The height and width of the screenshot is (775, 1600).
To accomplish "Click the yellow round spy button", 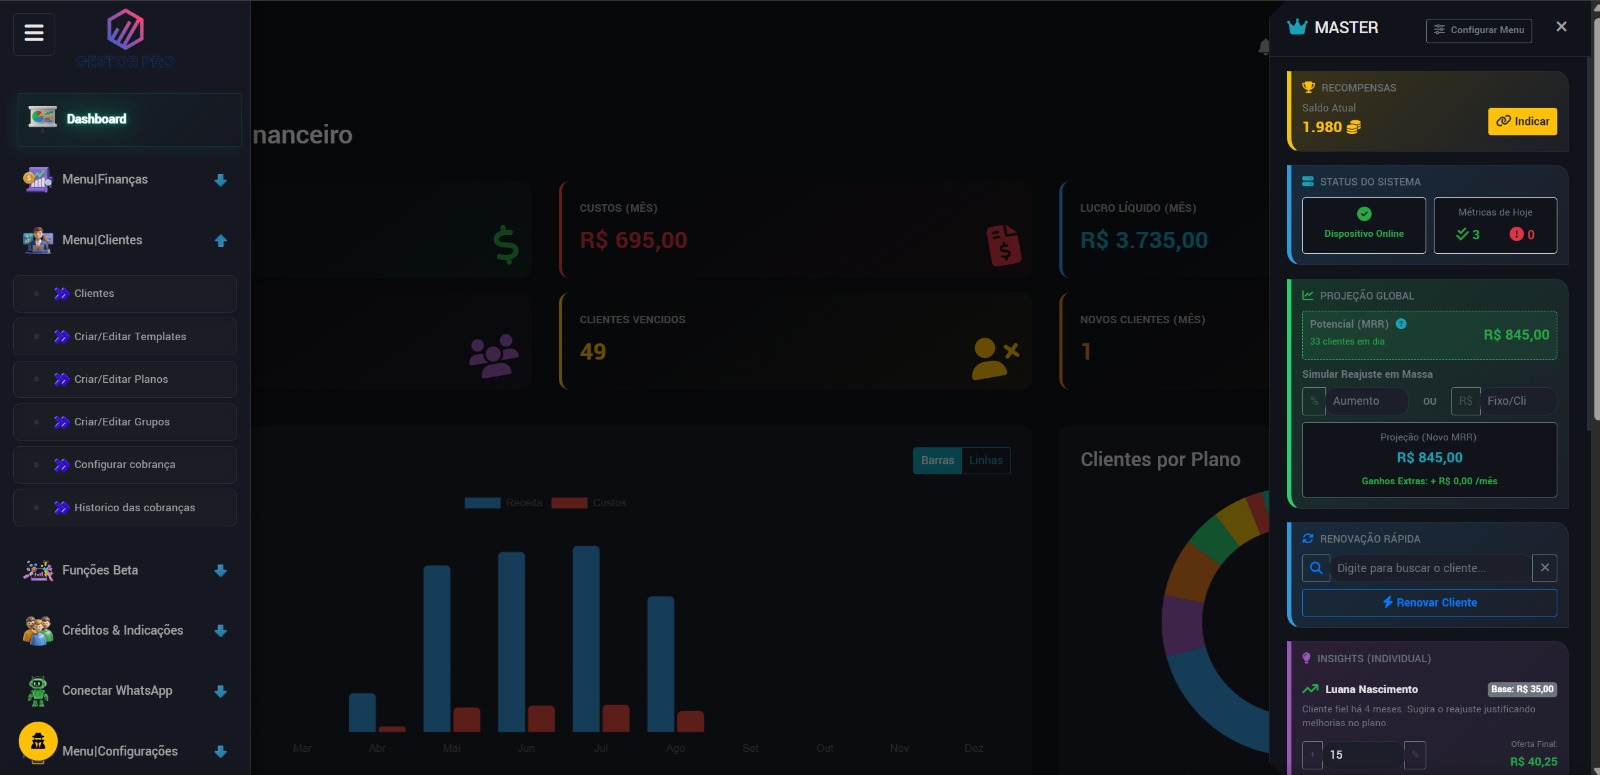I will [x=38, y=741].
